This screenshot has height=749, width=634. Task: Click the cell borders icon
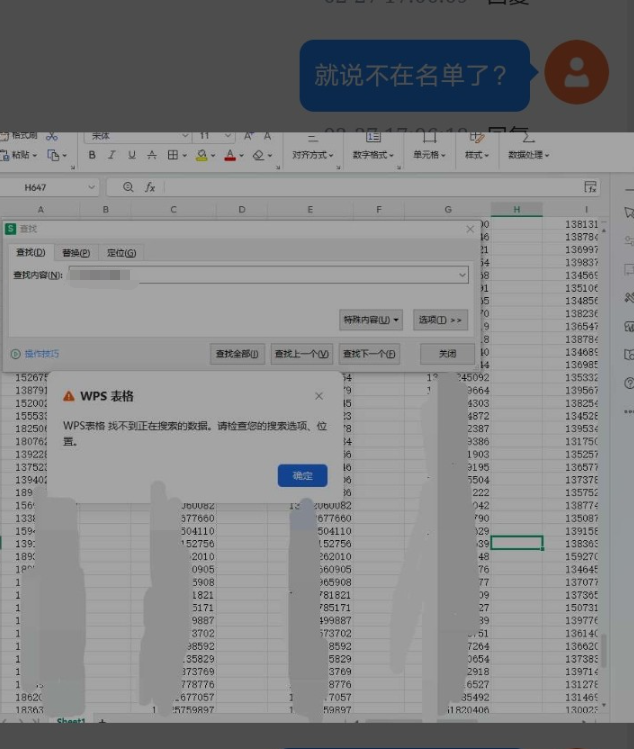172,156
